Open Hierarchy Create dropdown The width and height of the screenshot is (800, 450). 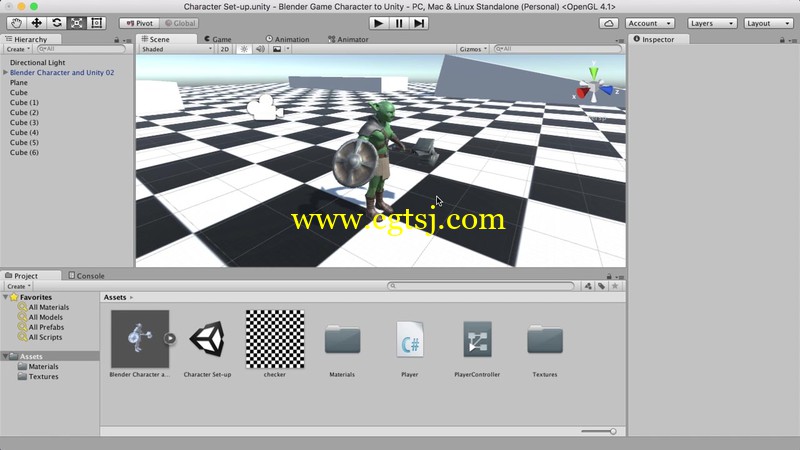pos(18,49)
